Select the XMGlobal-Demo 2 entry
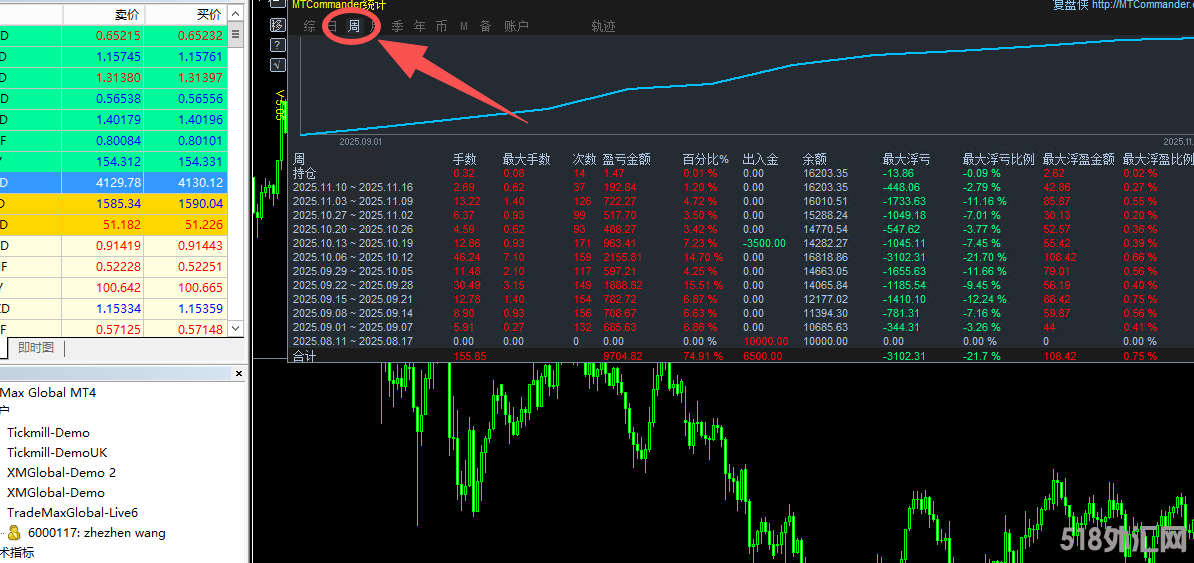Image resolution: width=1194 pixels, height=563 pixels. pos(62,472)
